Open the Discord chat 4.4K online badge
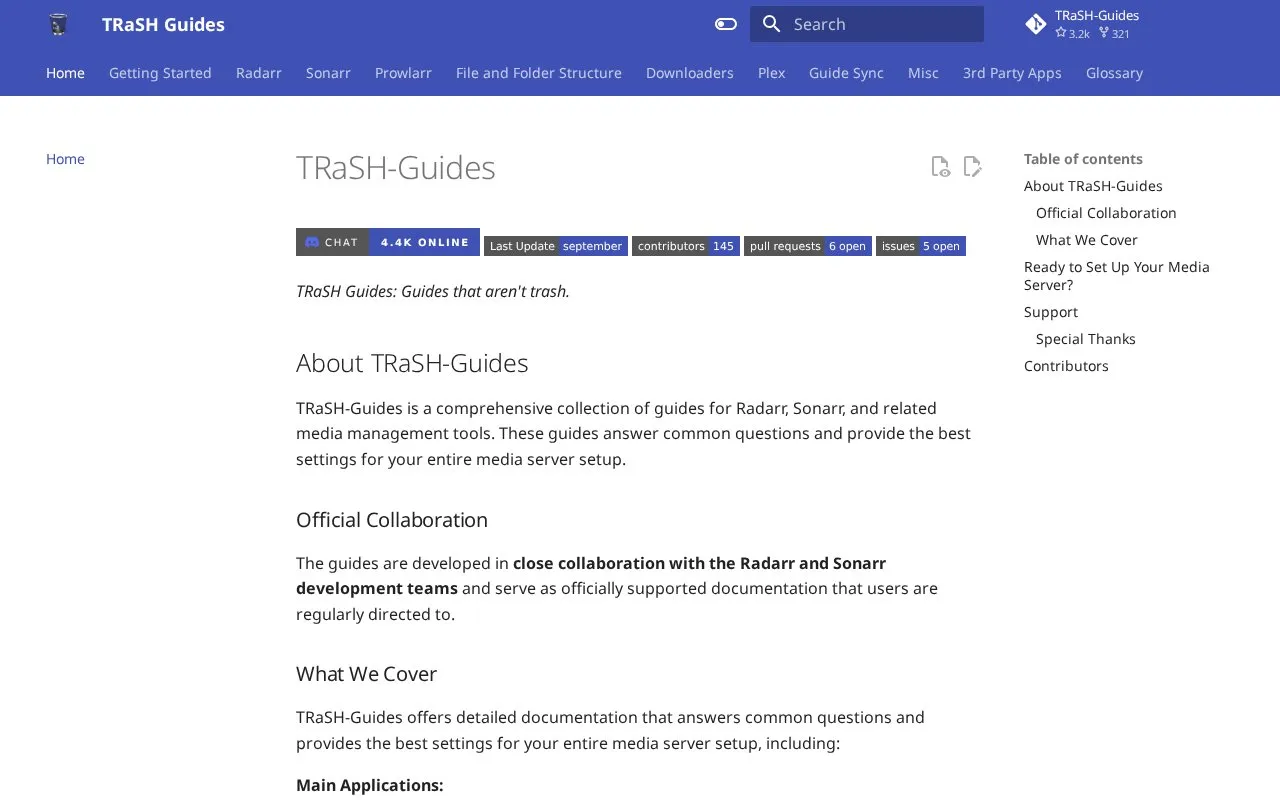 coord(388,242)
